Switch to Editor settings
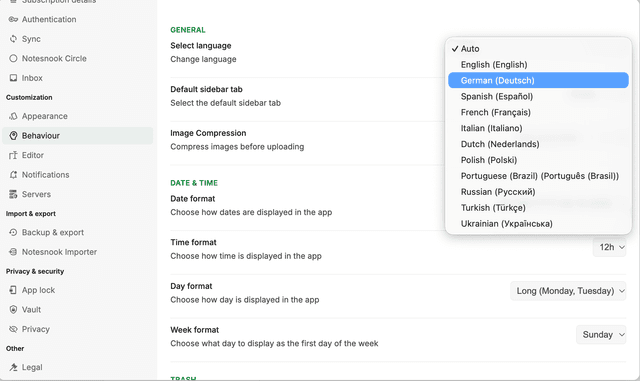The width and height of the screenshot is (640, 381). tap(78, 155)
